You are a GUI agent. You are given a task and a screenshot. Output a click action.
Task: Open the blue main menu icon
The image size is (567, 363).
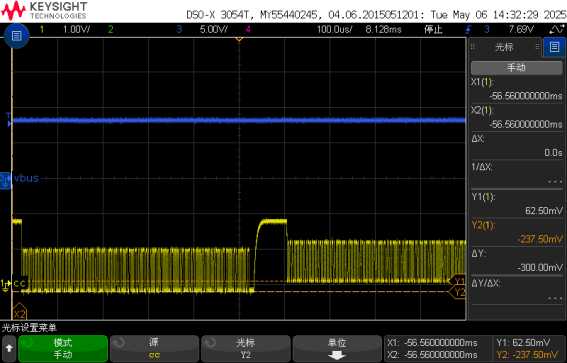tap(16, 35)
